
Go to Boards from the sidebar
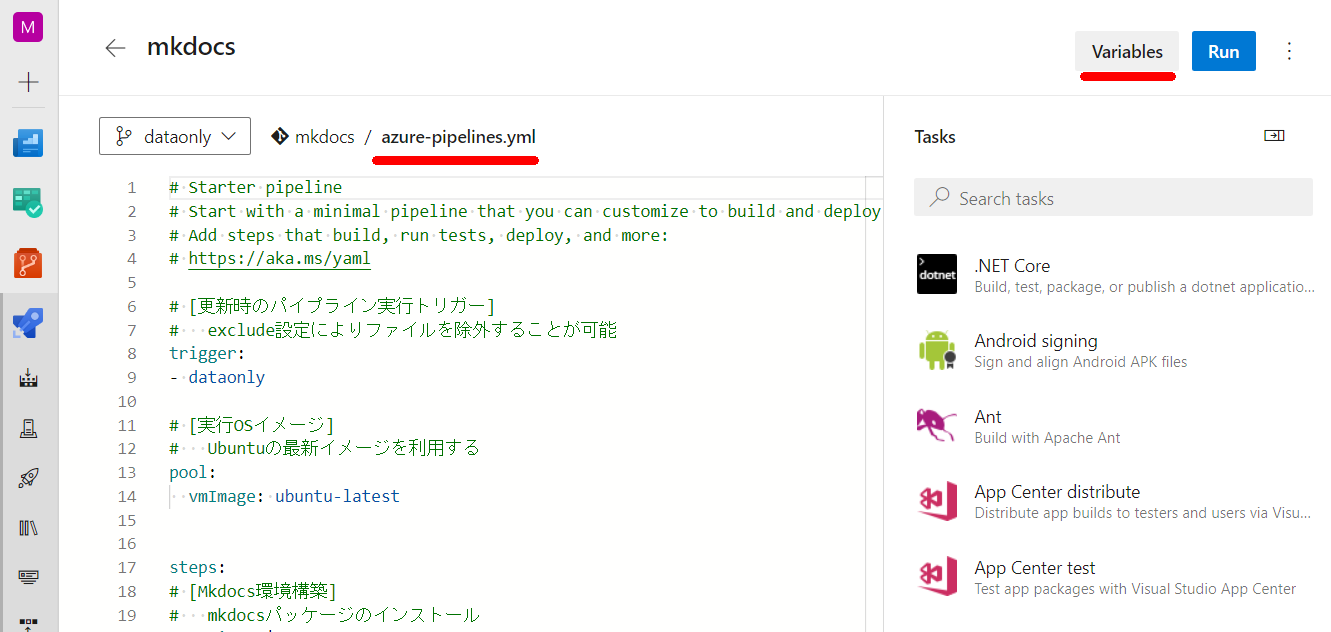click(28, 203)
